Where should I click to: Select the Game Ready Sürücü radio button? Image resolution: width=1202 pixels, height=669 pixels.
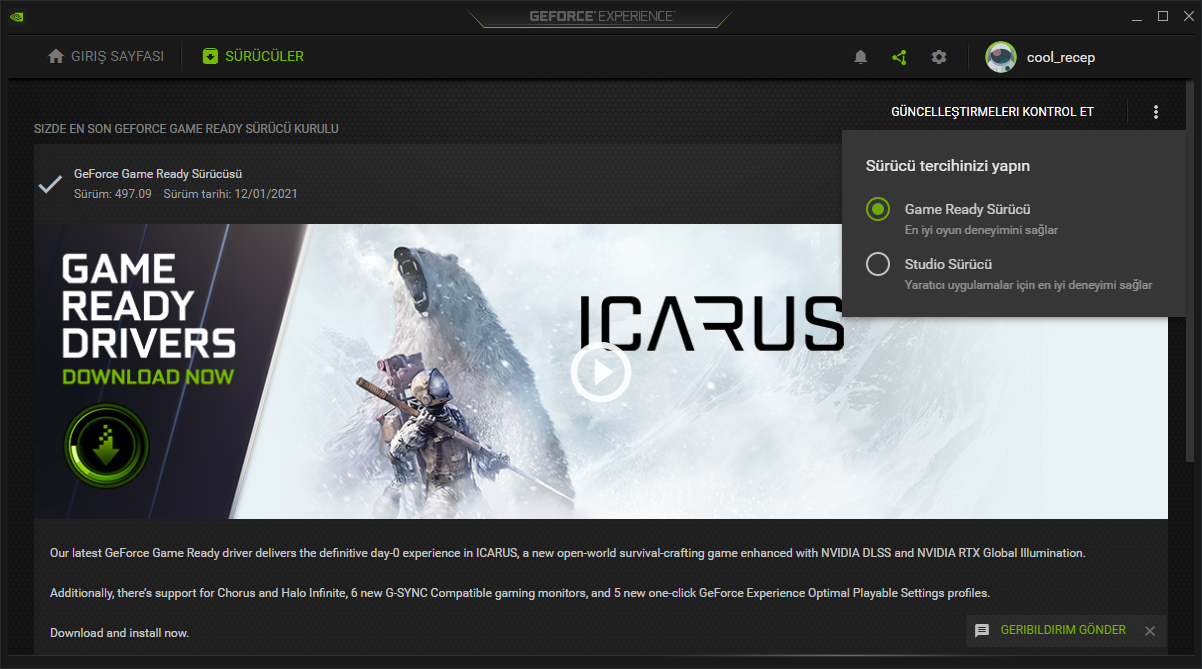coord(878,209)
